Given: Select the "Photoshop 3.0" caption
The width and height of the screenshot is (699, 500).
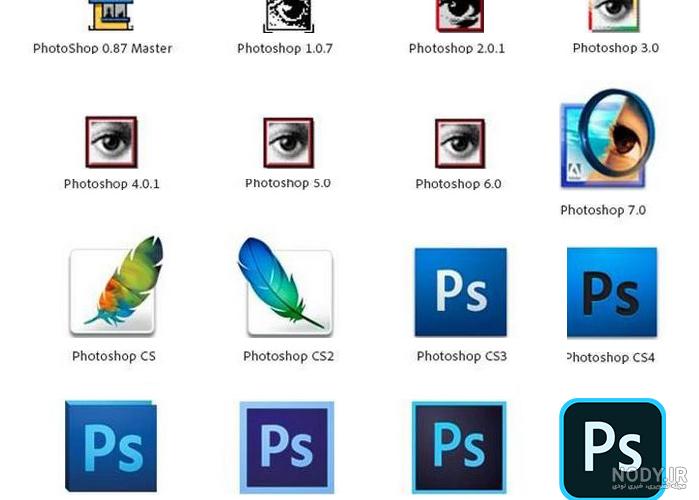Looking at the screenshot, I should coord(616,48).
